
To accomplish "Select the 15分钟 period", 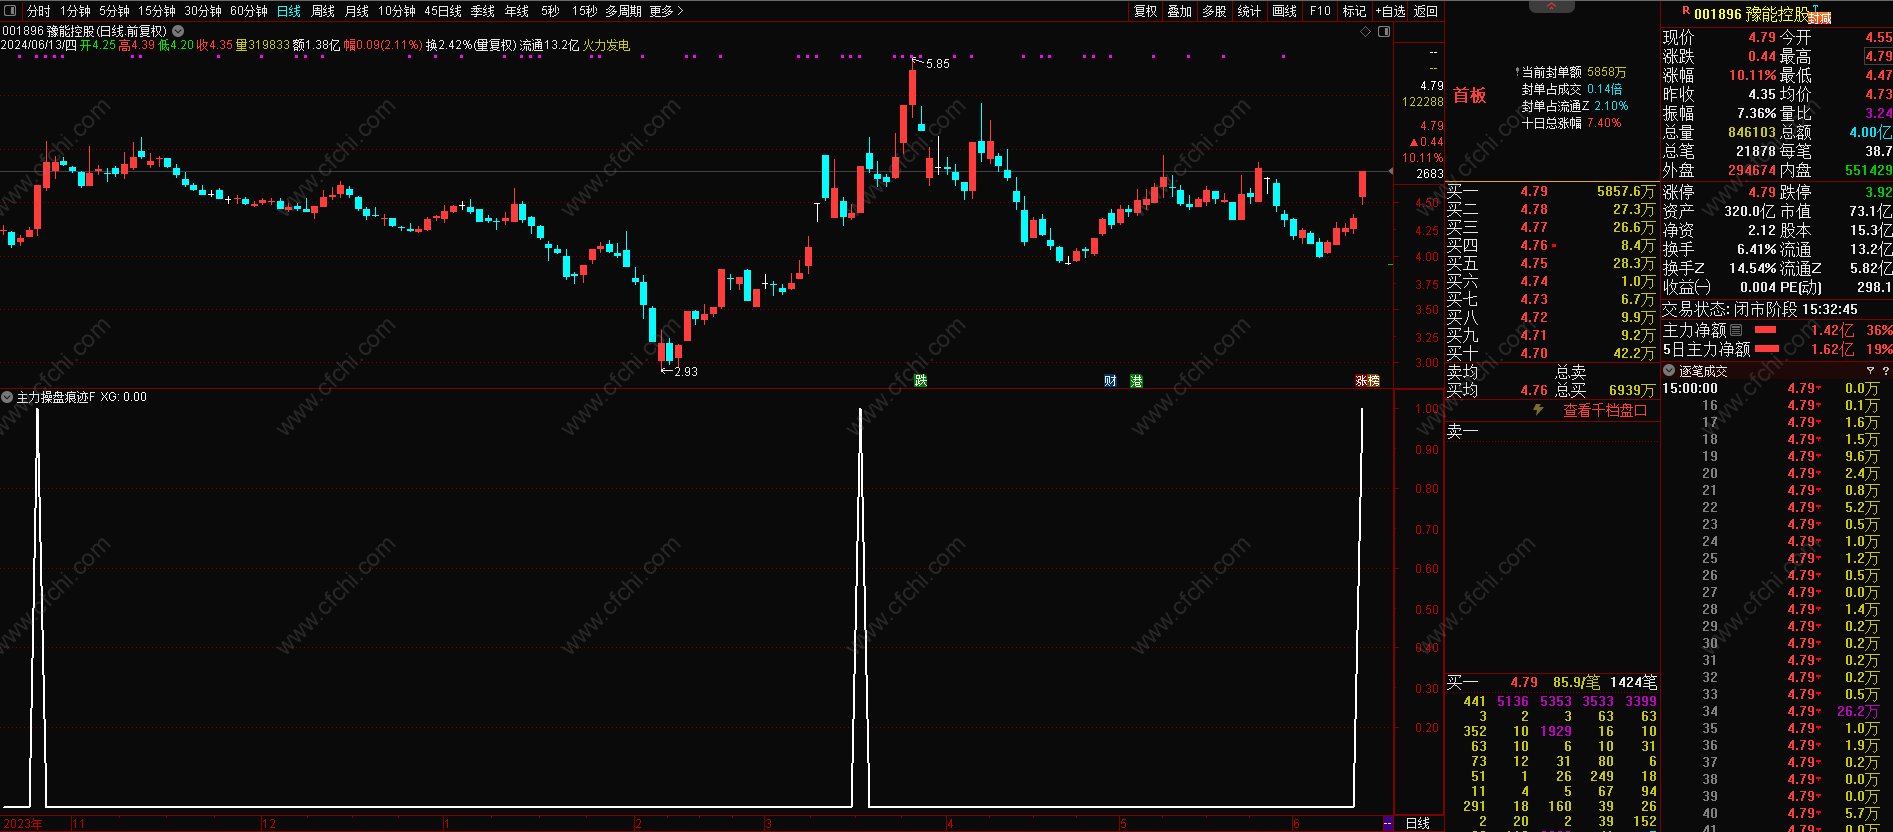I will click(156, 11).
